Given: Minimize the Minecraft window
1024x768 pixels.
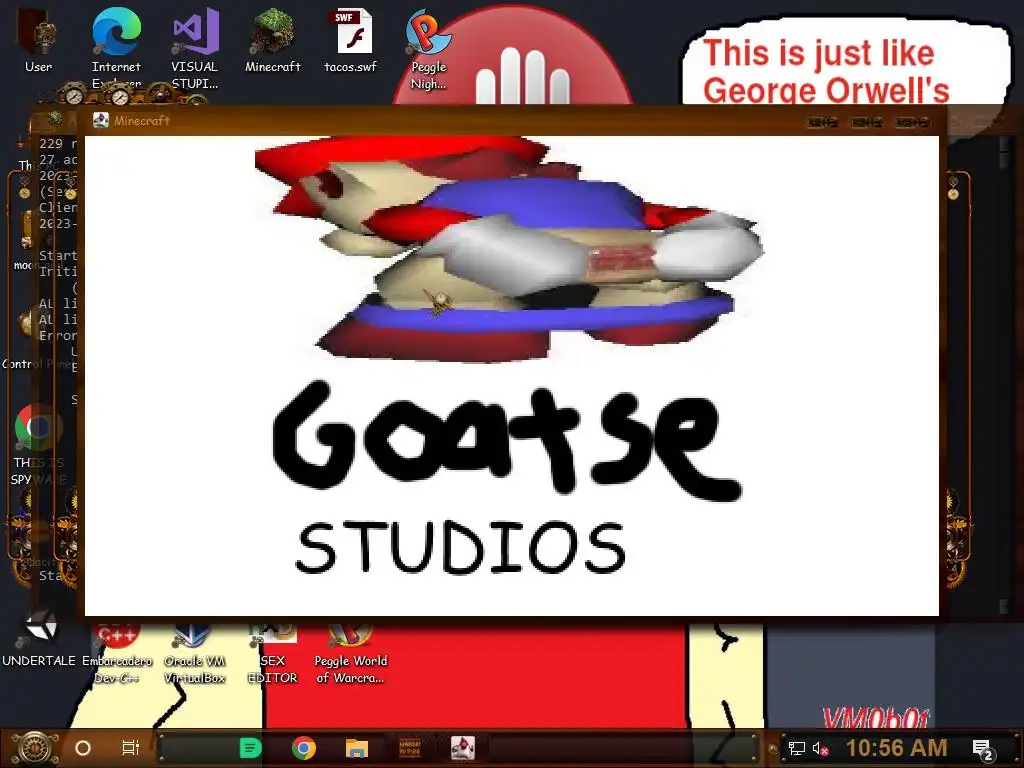Looking at the screenshot, I should click(x=823, y=122).
